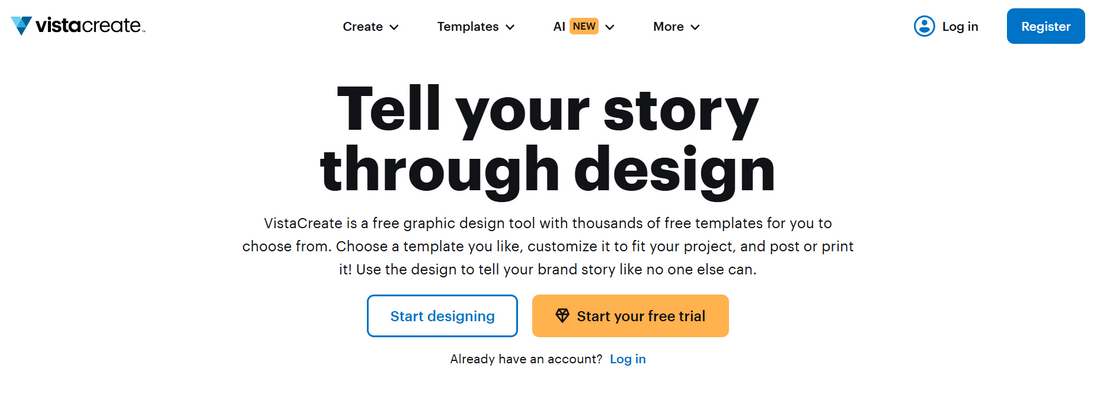Click the diamond icon on the trial button
This screenshot has height=403, width=1100.
(562, 316)
